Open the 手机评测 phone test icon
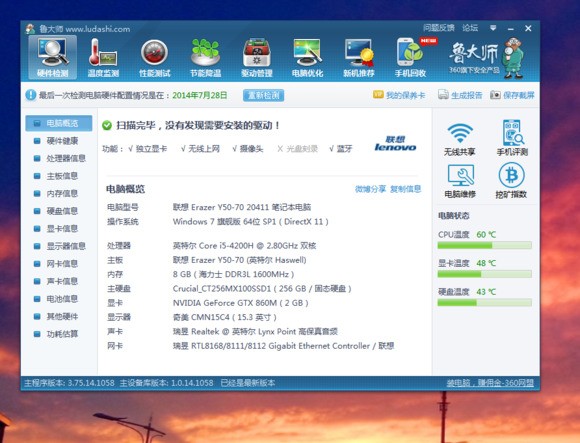The image size is (580, 443). click(512, 138)
